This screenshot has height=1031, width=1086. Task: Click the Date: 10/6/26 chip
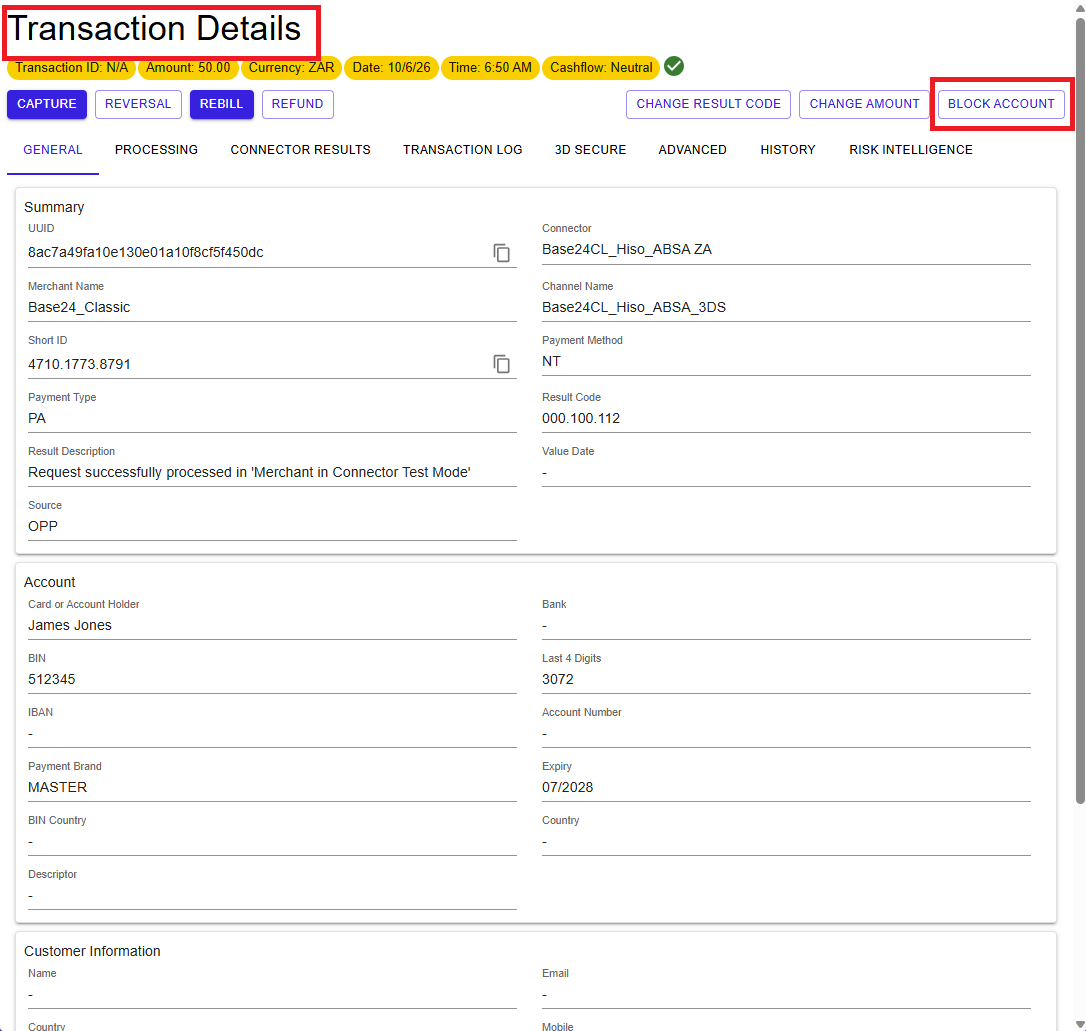point(391,67)
